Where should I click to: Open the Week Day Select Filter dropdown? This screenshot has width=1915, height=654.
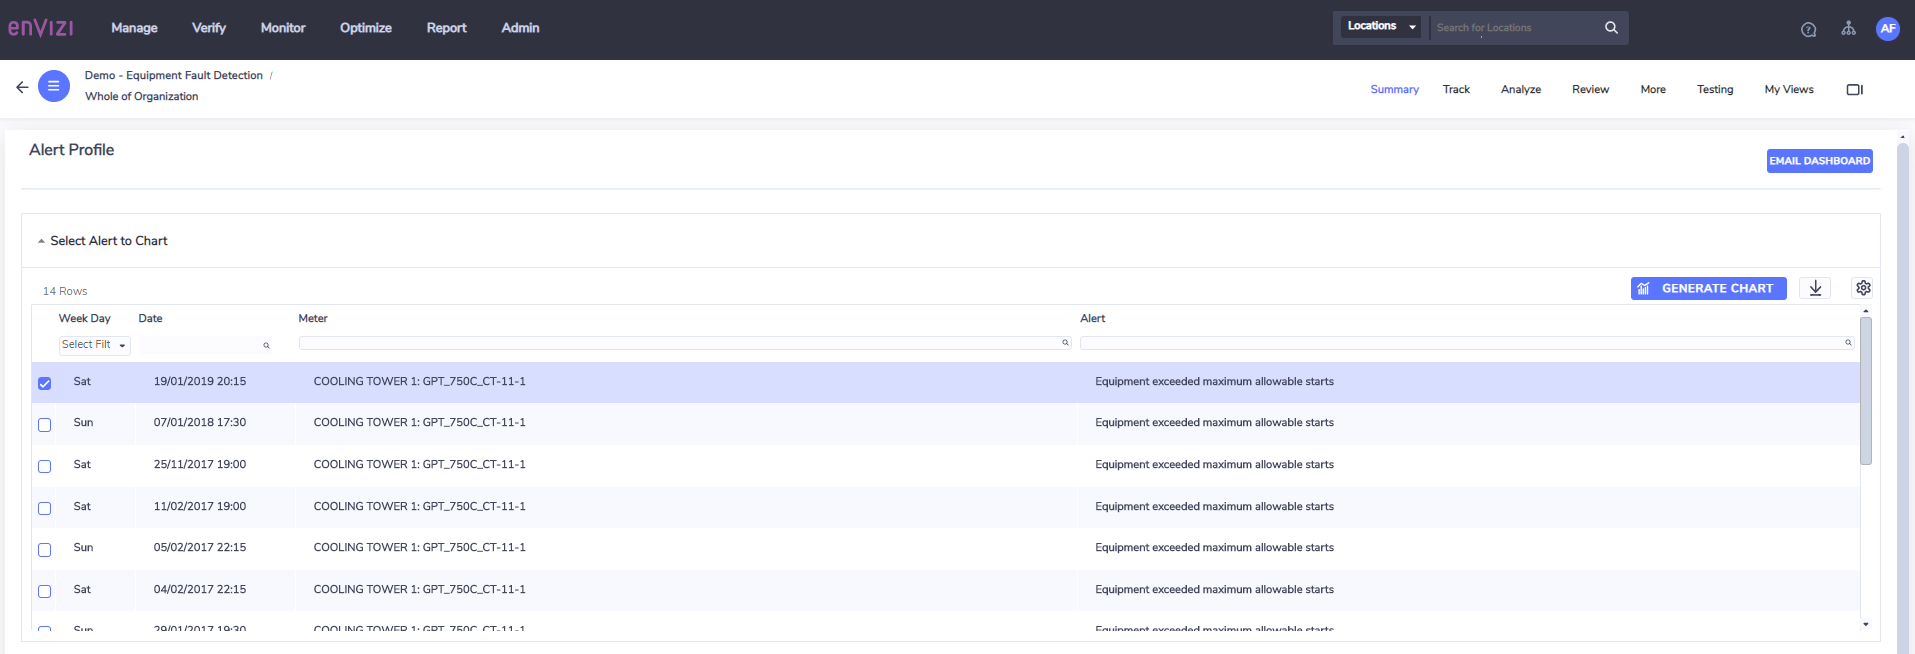[94, 345]
